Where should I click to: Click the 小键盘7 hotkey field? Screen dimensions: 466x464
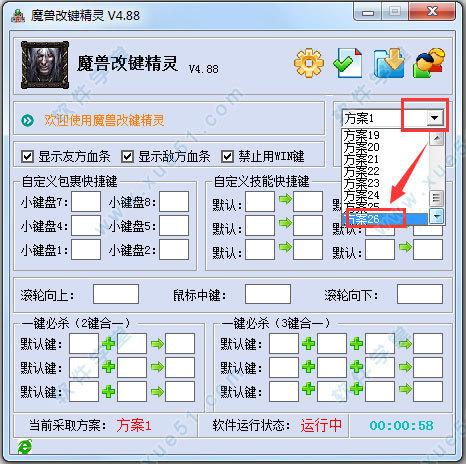pyautogui.click(x=86, y=201)
